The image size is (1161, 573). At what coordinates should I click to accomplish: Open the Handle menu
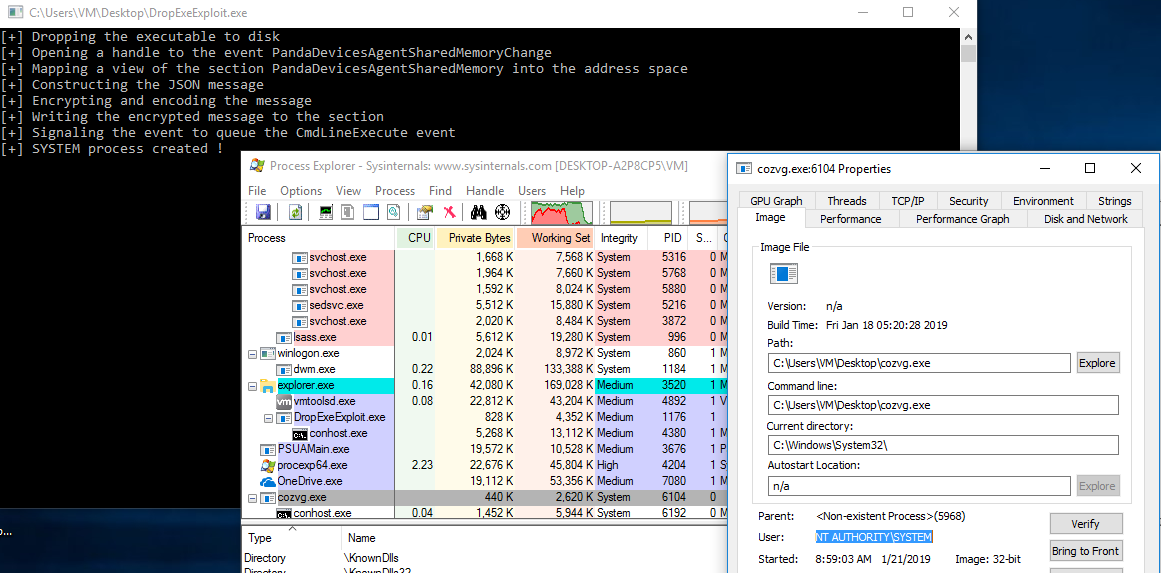(485, 190)
